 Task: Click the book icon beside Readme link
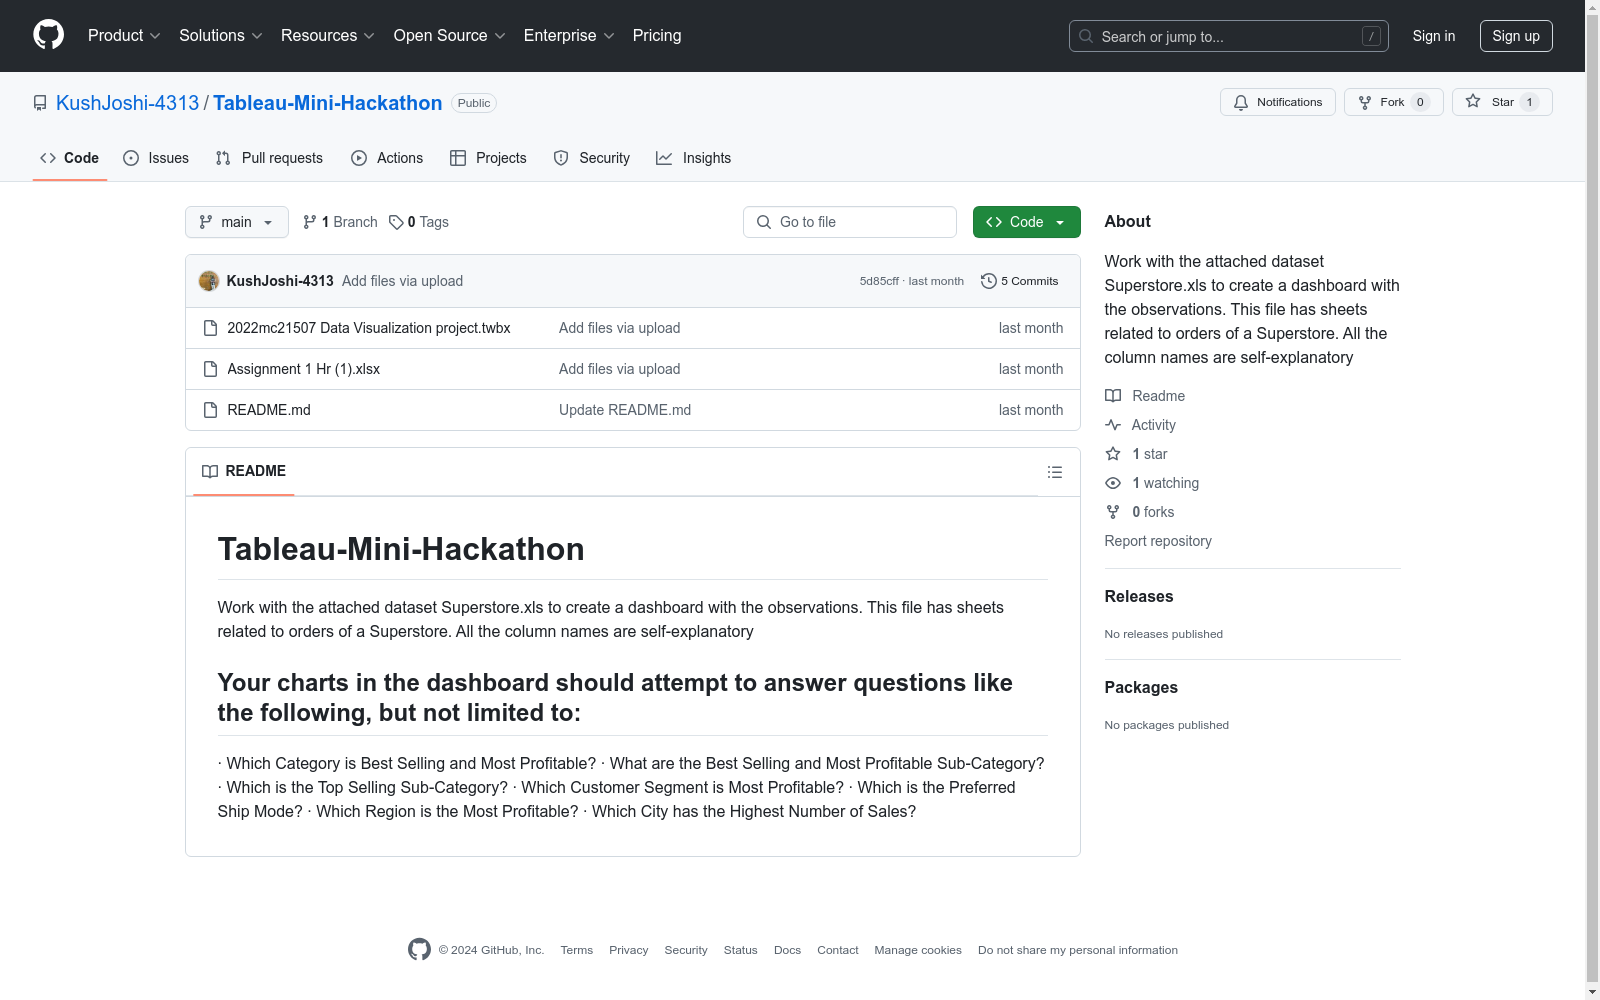click(1113, 396)
